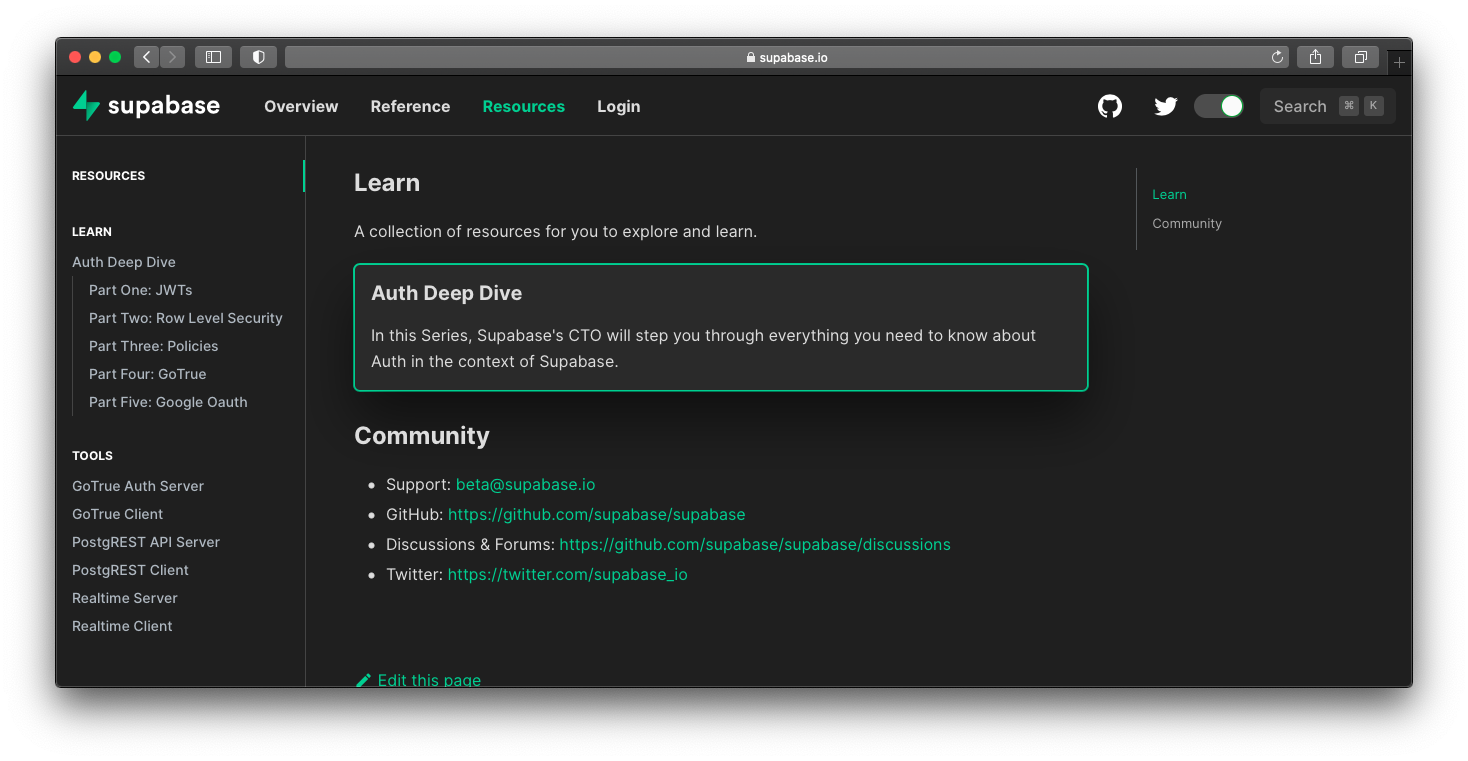The width and height of the screenshot is (1468, 761).
Task: Go forward with Safari's forward arrow
Action: 172,57
